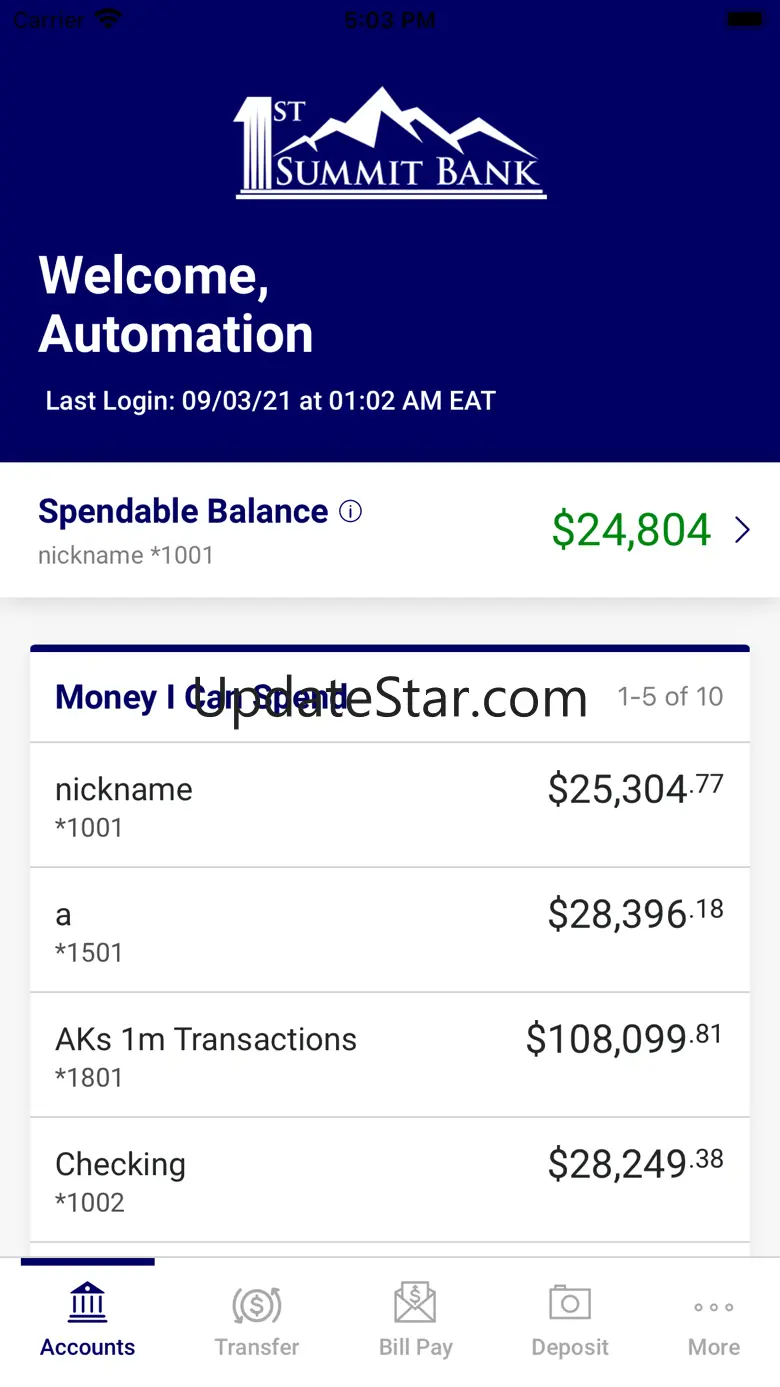Viewport: 780px width, 1387px height.
Task: Tap the More three-dots icon
Action: [714, 1306]
